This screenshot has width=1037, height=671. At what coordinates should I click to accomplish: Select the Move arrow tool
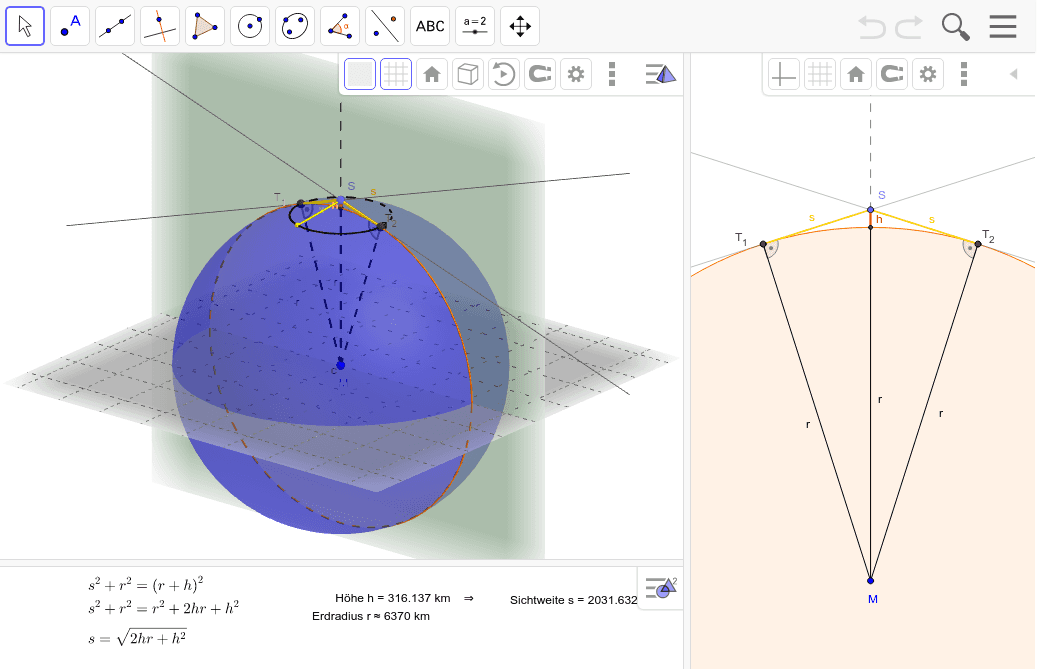[25, 26]
